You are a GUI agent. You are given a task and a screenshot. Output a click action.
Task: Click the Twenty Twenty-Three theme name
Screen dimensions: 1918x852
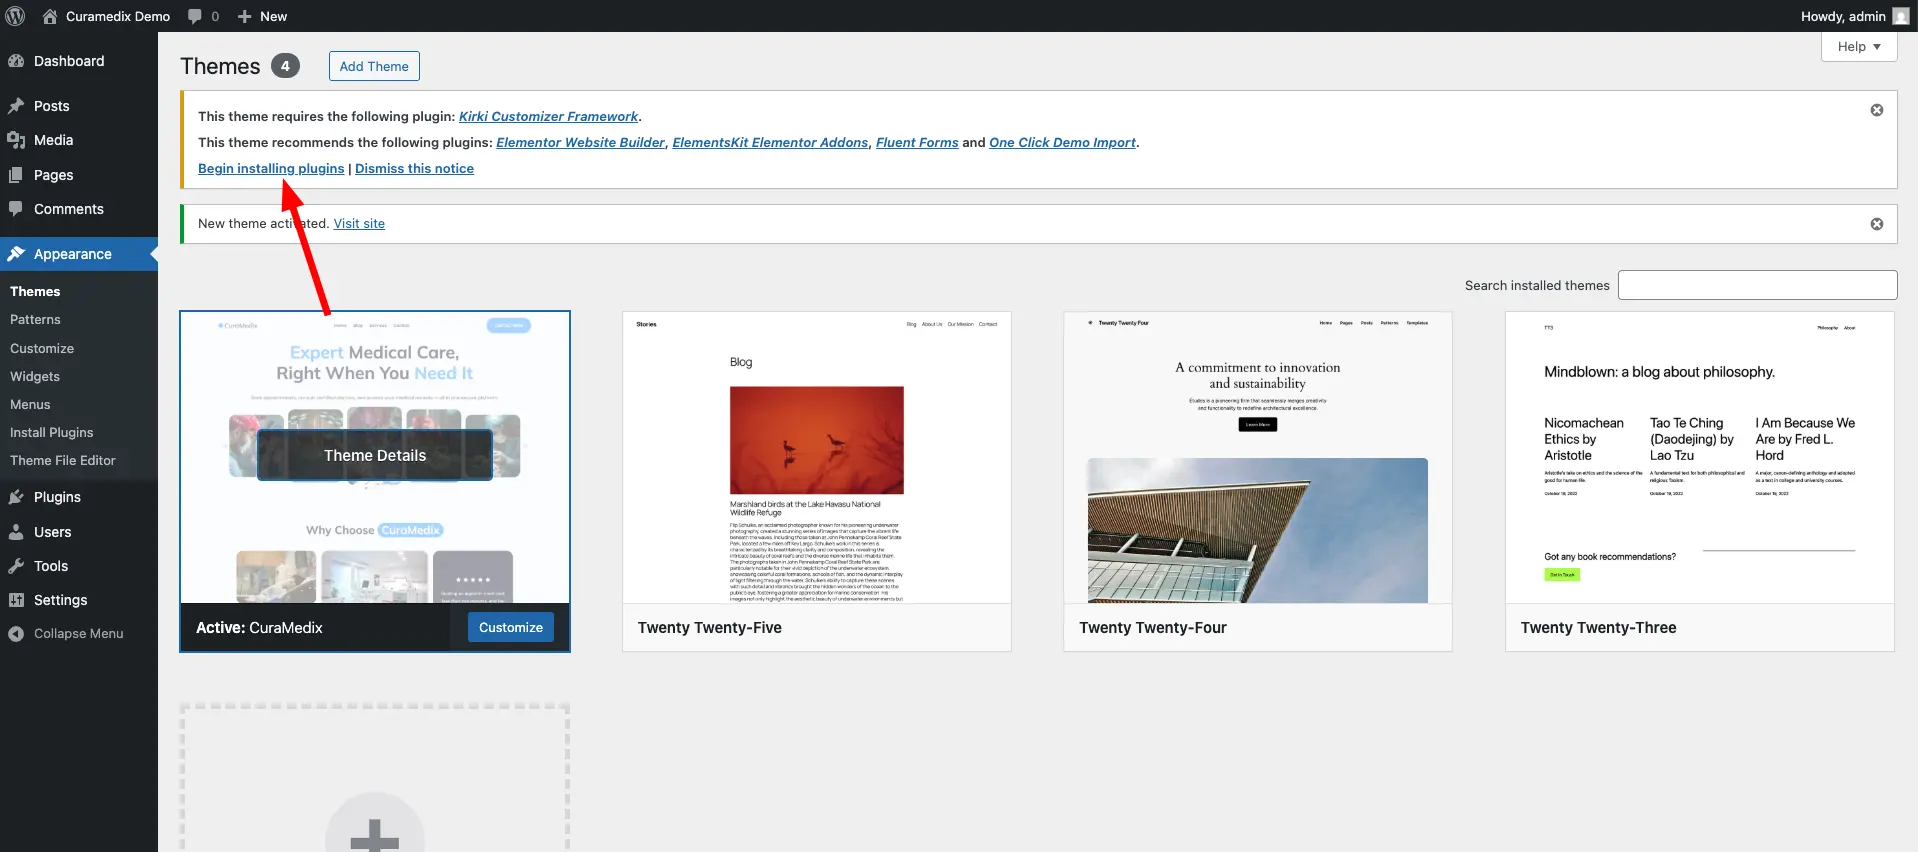tap(1598, 627)
